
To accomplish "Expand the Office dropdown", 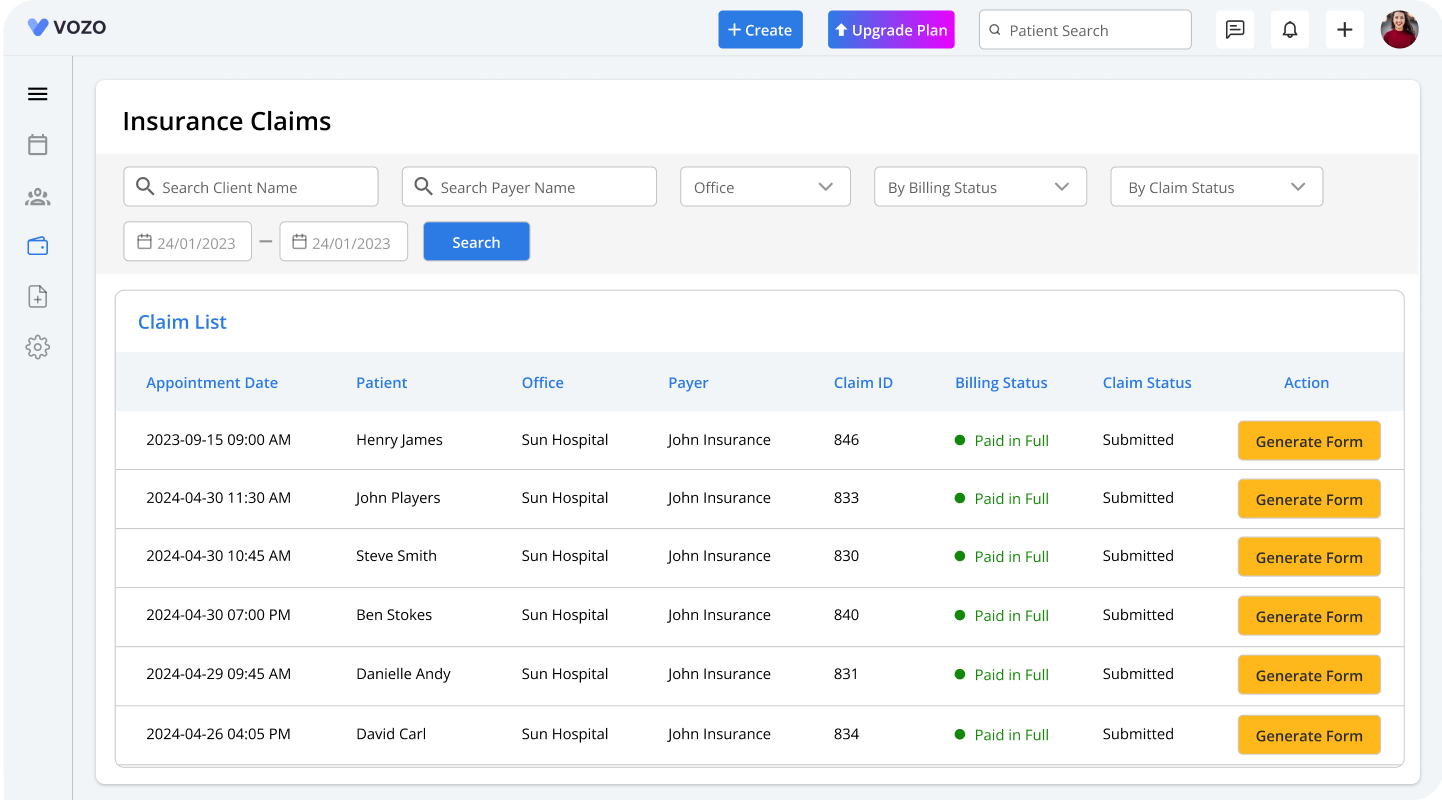I will coord(765,187).
